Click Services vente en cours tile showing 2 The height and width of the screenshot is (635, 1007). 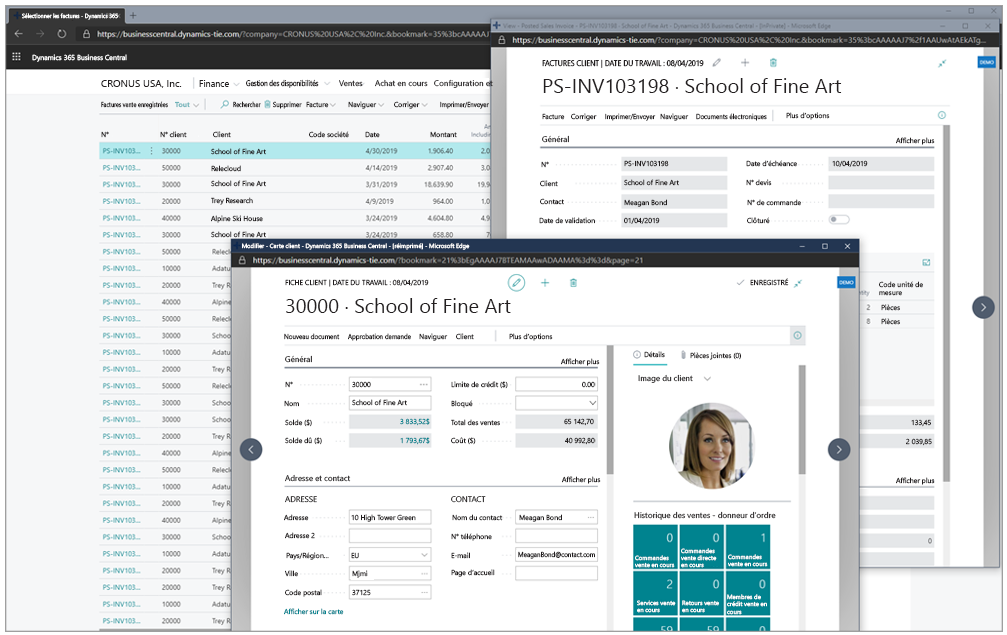pyautogui.click(x=655, y=593)
